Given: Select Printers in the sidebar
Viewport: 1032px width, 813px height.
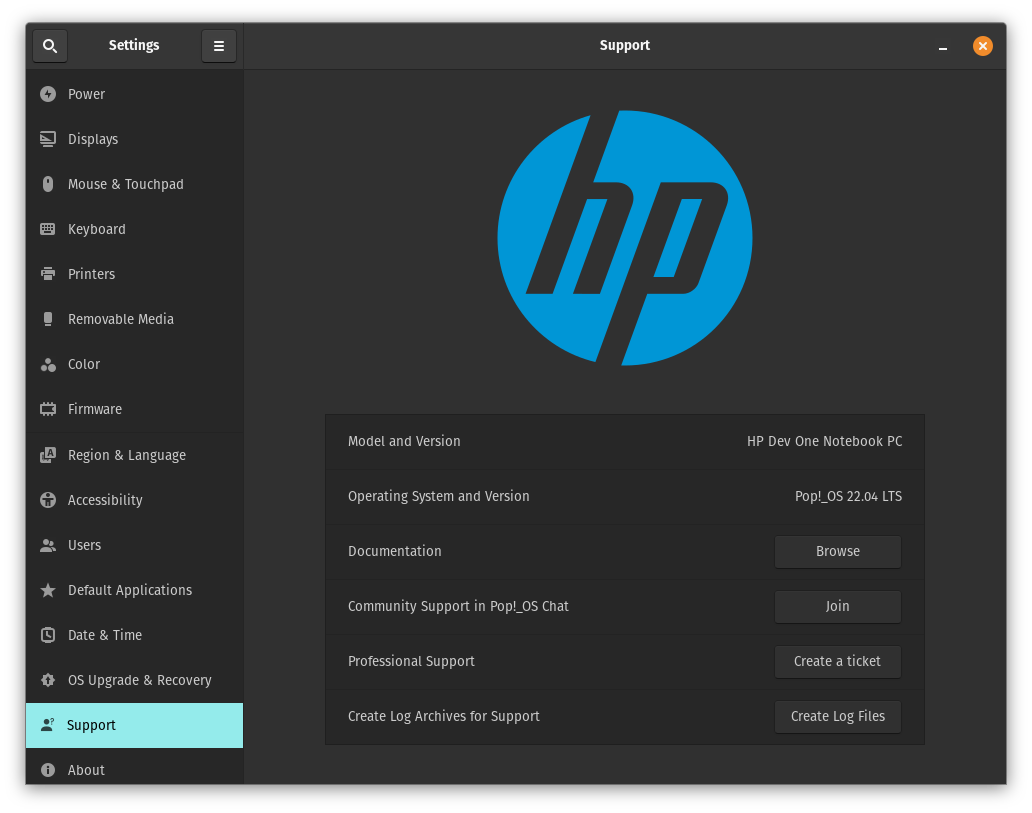Looking at the screenshot, I should point(91,274).
